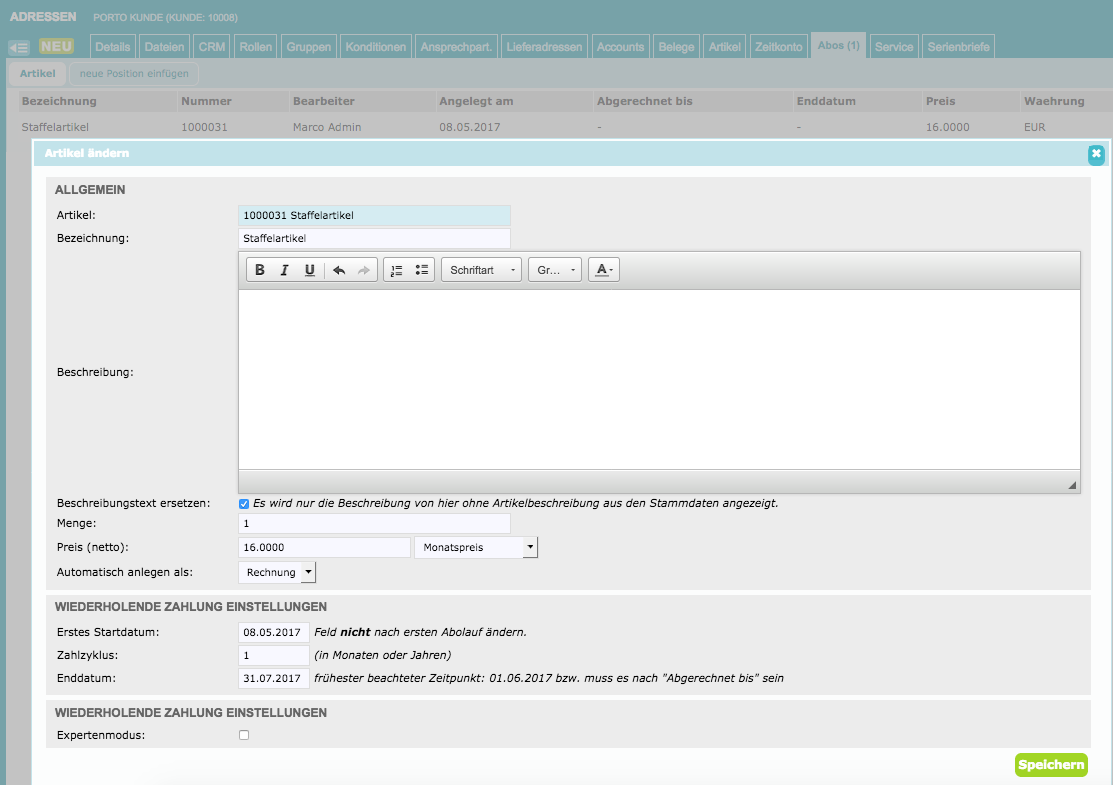Open the Zeitkonto tab
This screenshot has height=785, width=1113.
click(779, 47)
